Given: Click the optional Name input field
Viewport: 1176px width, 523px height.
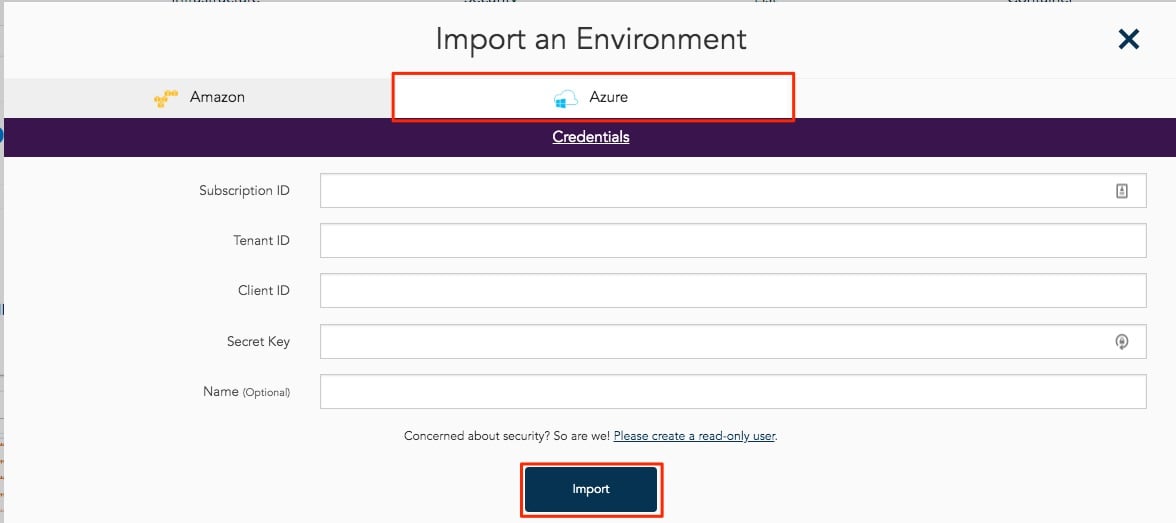Looking at the screenshot, I should [733, 392].
